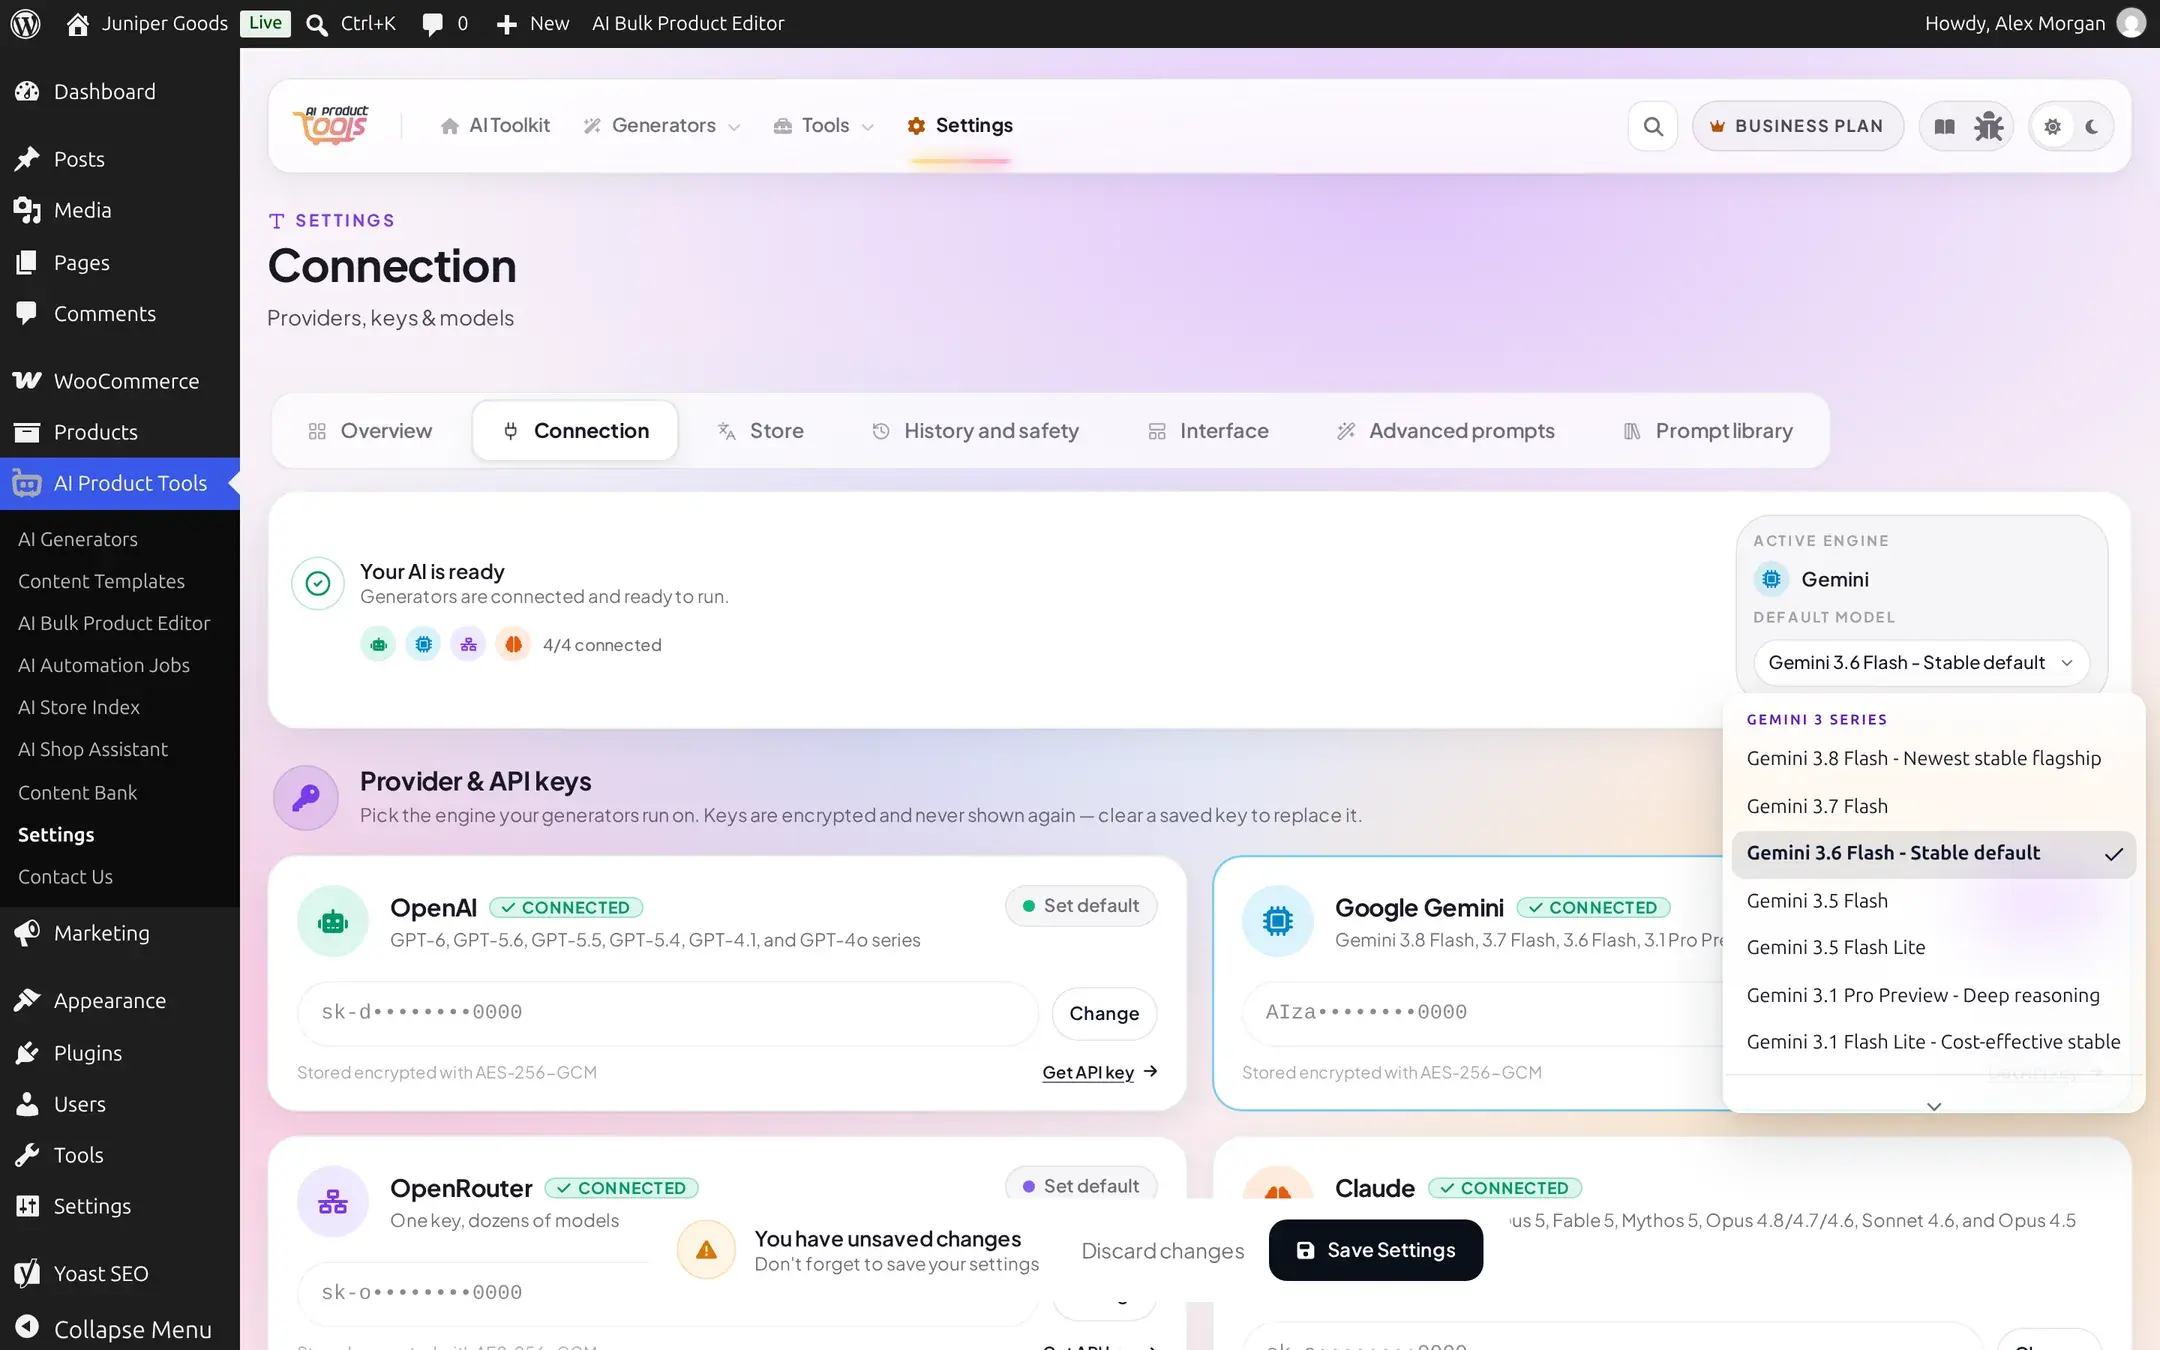Image resolution: width=2160 pixels, height=1350 pixels.
Task: Open AI Bulk Product Editor submenu item
Action: pos(114,623)
